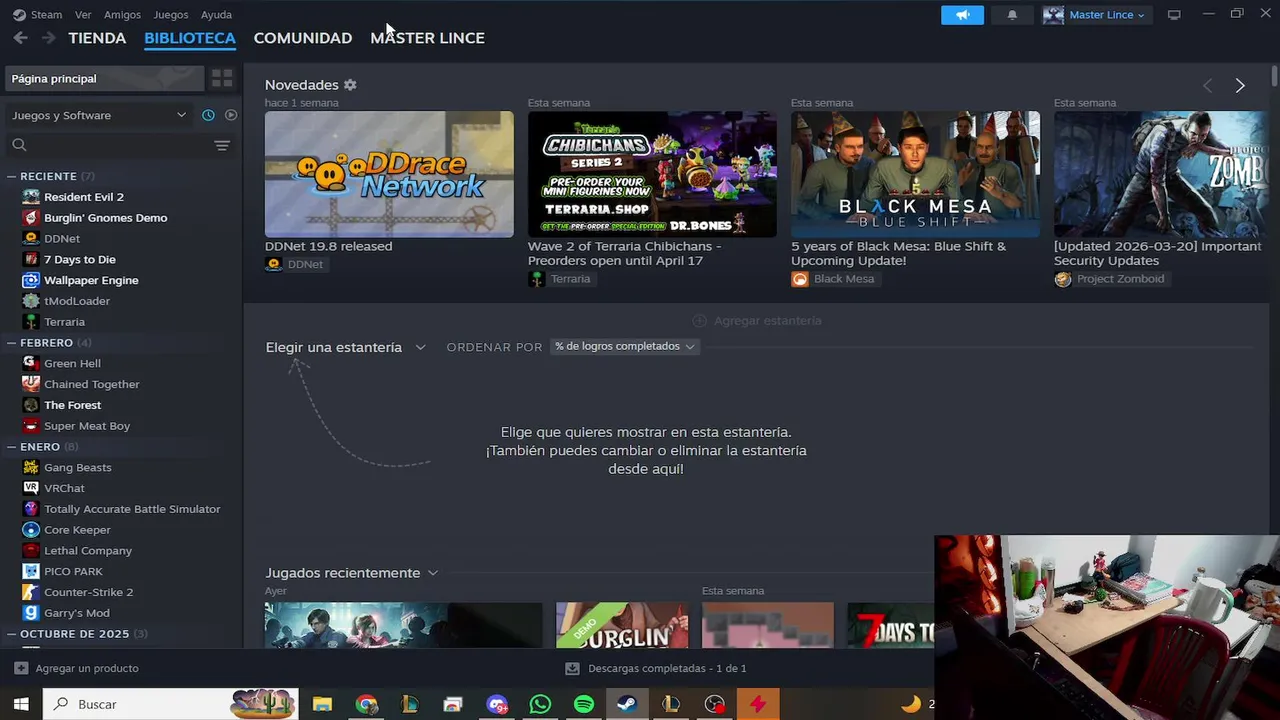1280x720 pixels.
Task: Collapse the OCTUBRE DE 2025 category
Action: pyautogui.click(x=12, y=634)
